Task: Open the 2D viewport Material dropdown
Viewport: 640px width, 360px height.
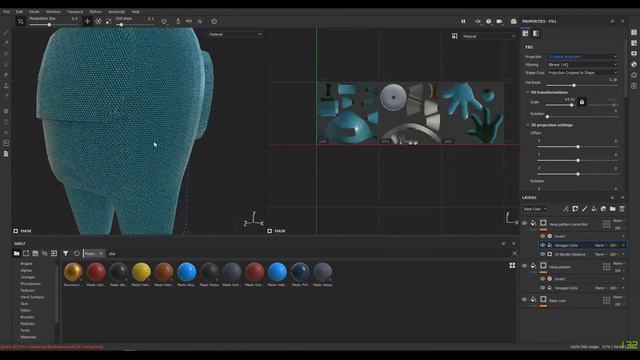Action: [489, 36]
